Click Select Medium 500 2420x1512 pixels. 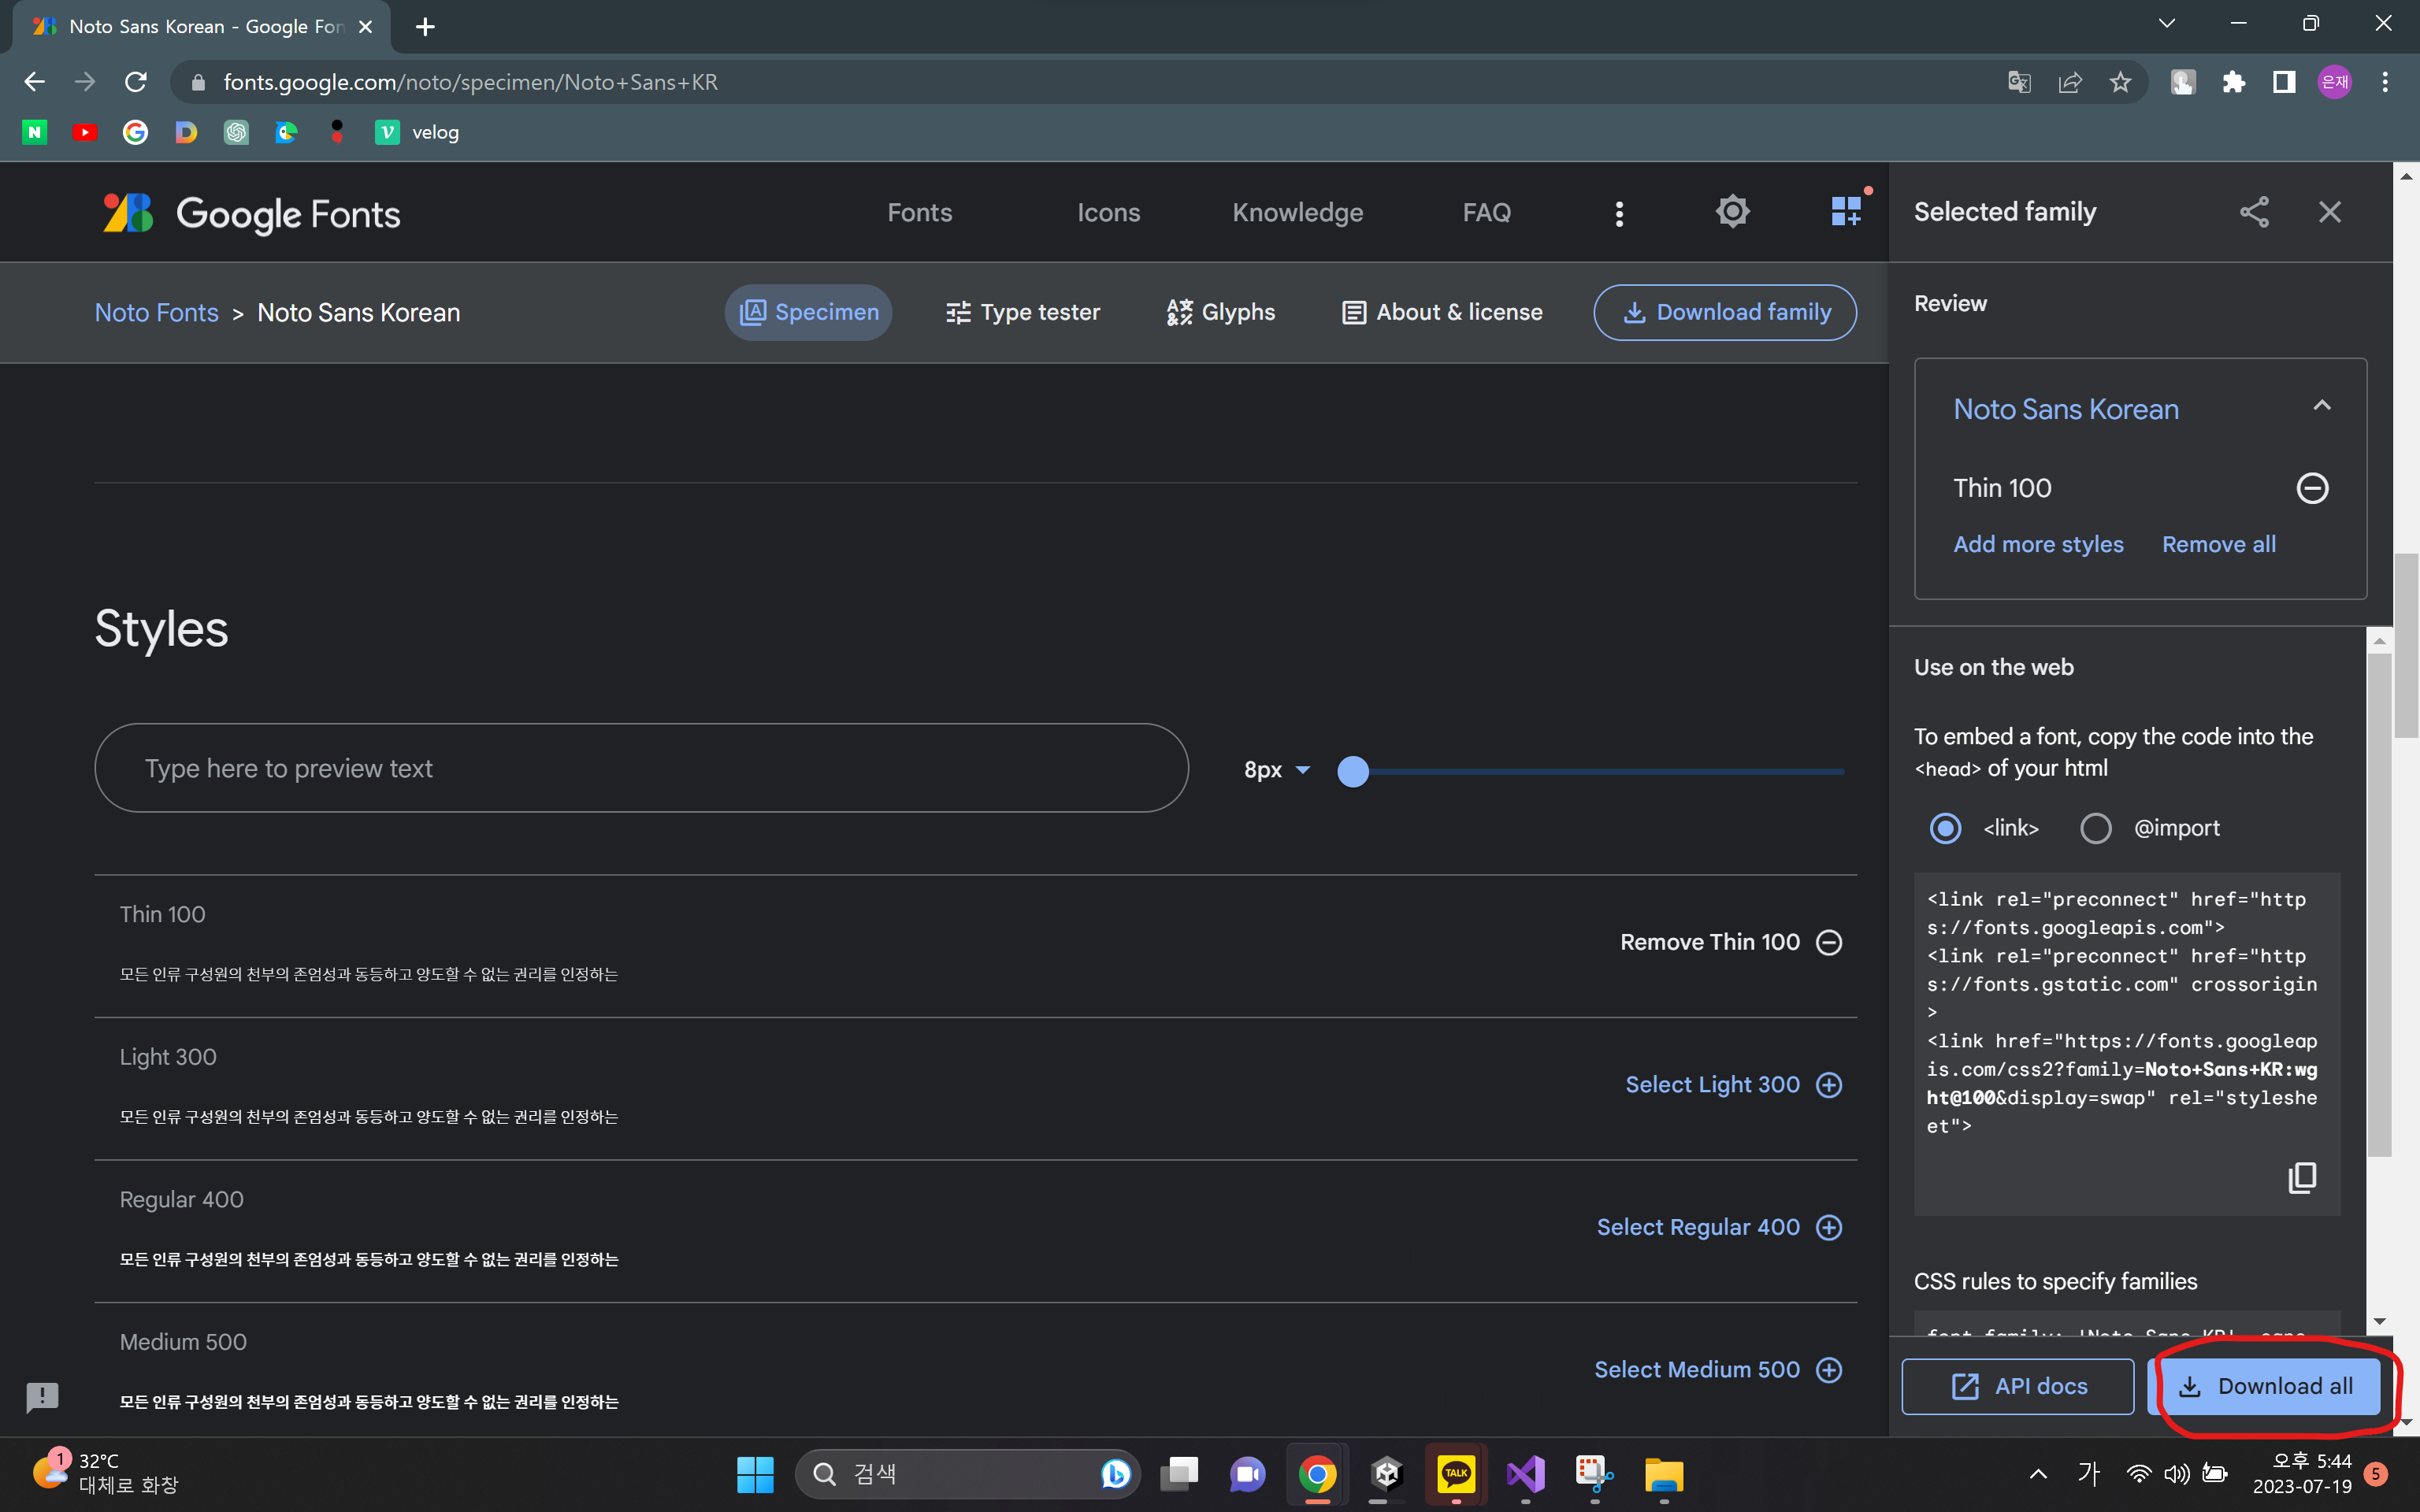coord(1718,1370)
